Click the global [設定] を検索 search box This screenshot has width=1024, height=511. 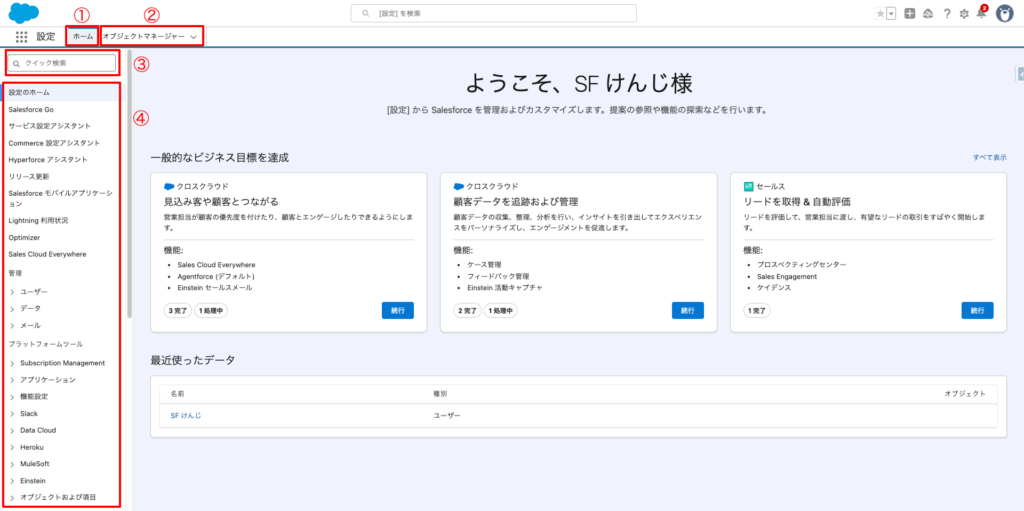pyautogui.click(x=493, y=13)
